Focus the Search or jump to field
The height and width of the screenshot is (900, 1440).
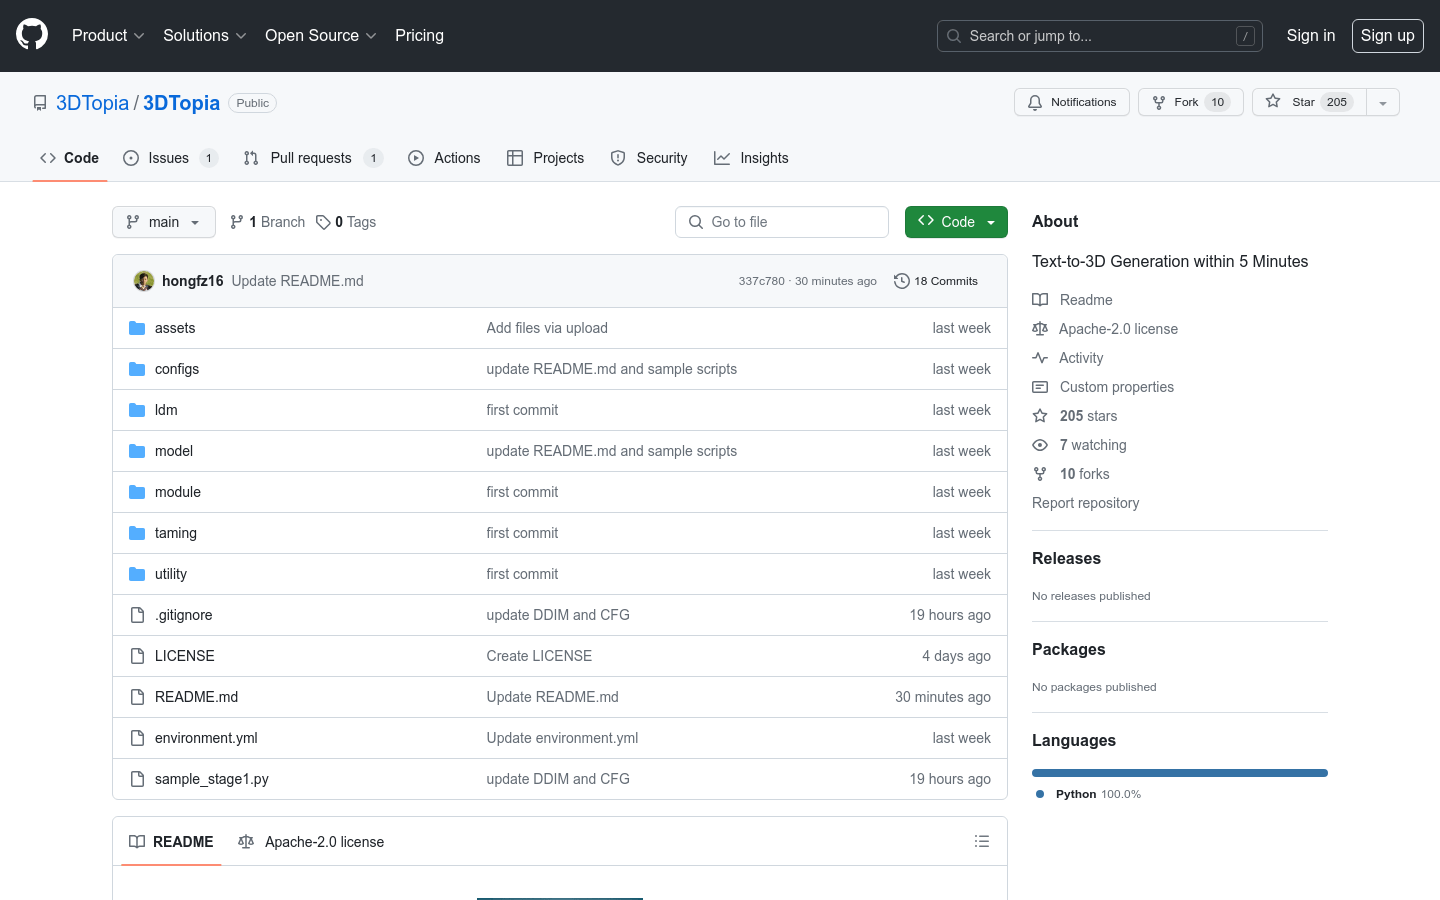(x=1100, y=36)
